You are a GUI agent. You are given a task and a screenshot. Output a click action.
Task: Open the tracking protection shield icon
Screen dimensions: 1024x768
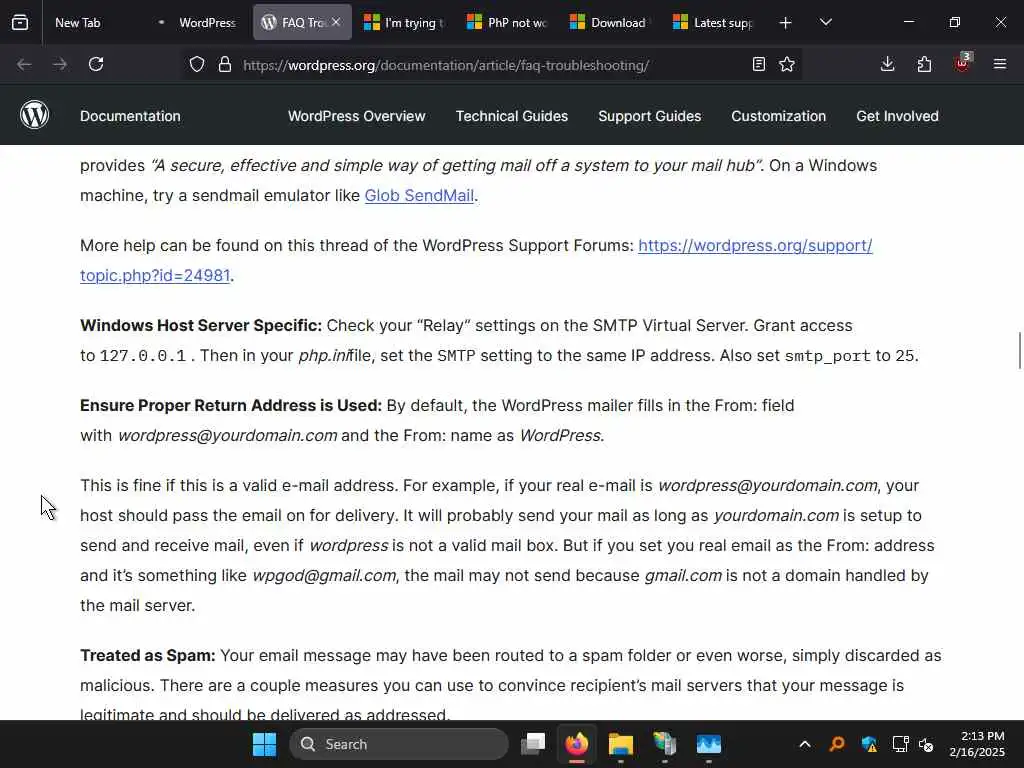[x=197, y=65]
